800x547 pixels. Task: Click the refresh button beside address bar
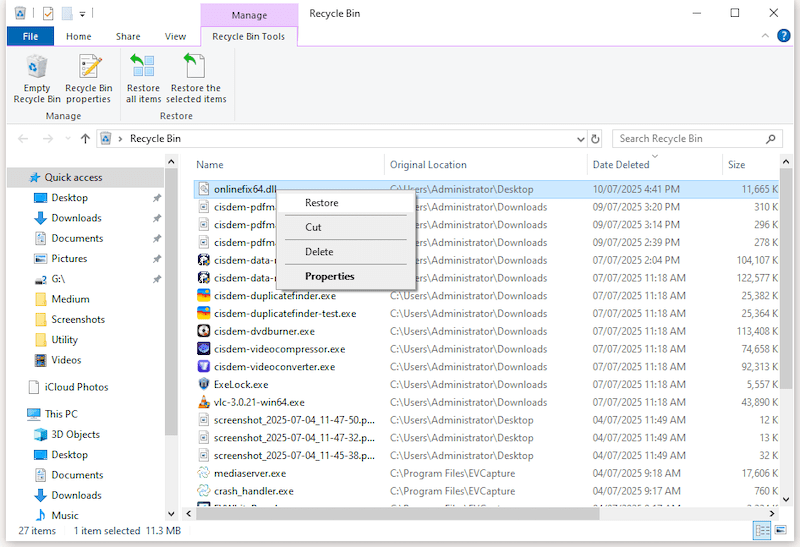596,139
